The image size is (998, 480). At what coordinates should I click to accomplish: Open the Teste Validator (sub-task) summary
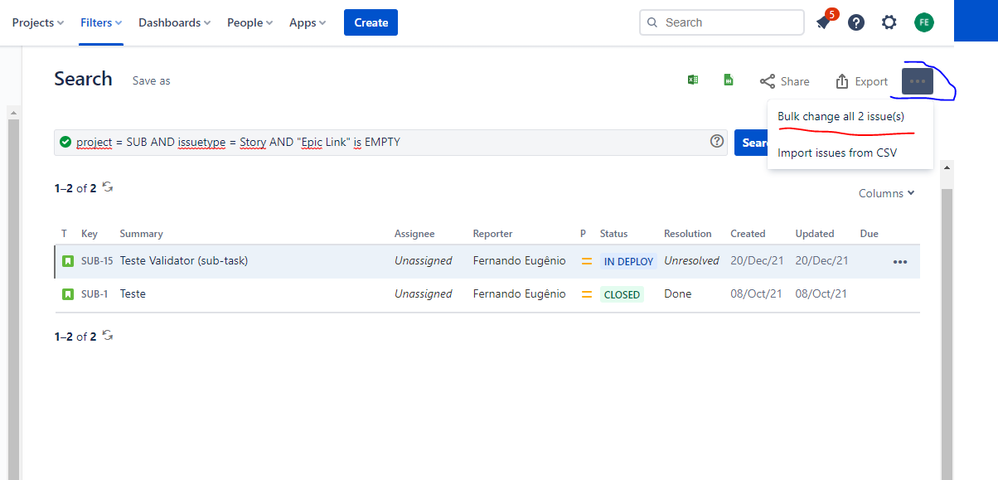183,261
